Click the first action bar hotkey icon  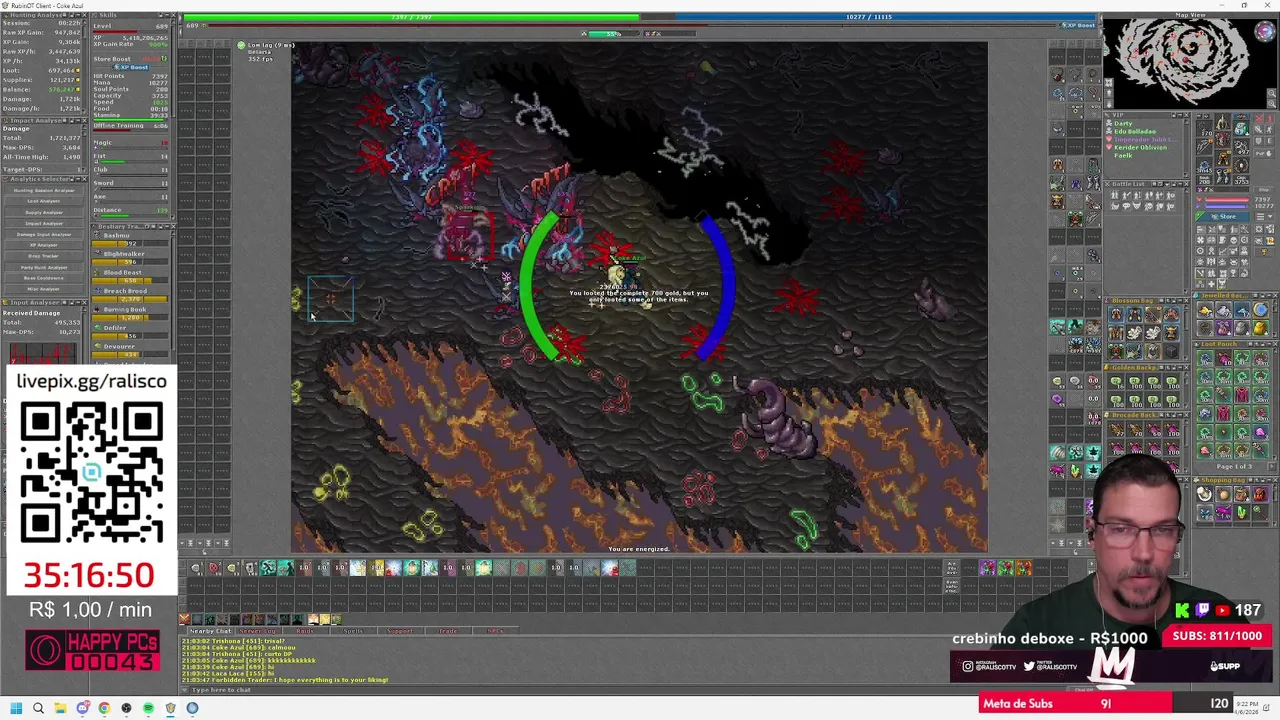(196, 567)
